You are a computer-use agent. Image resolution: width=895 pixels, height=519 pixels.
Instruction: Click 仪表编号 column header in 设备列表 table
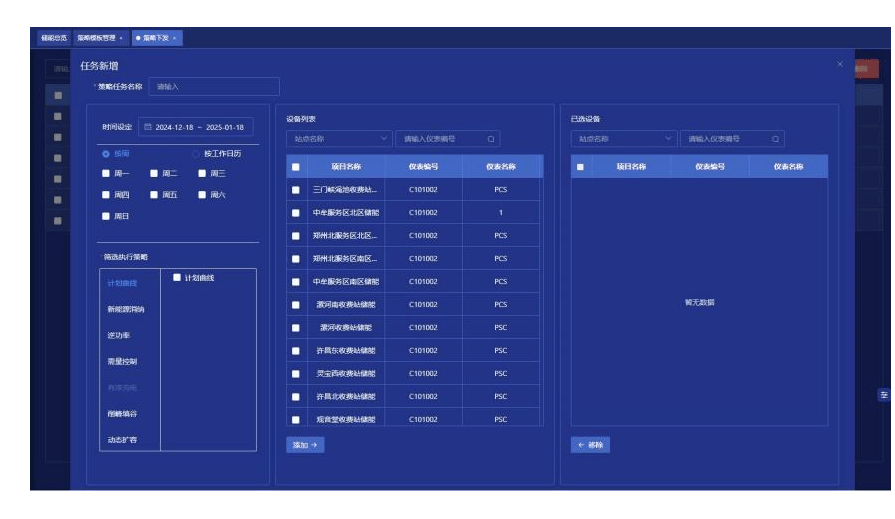tap(424, 167)
